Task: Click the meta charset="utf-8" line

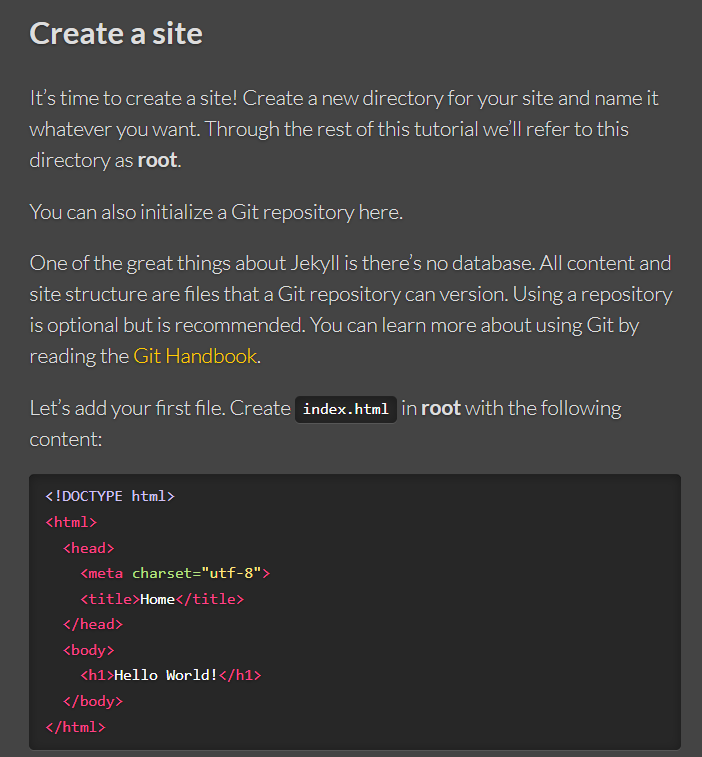Action: tap(175, 574)
